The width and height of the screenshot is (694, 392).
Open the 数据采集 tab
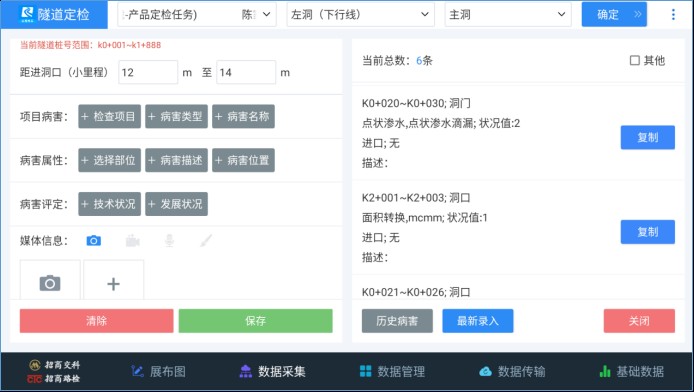pos(272,371)
